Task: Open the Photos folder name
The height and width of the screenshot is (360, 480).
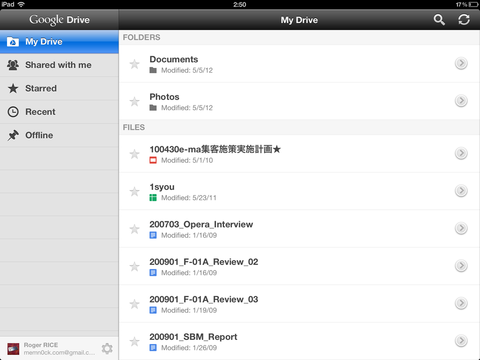Action: pos(164,97)
